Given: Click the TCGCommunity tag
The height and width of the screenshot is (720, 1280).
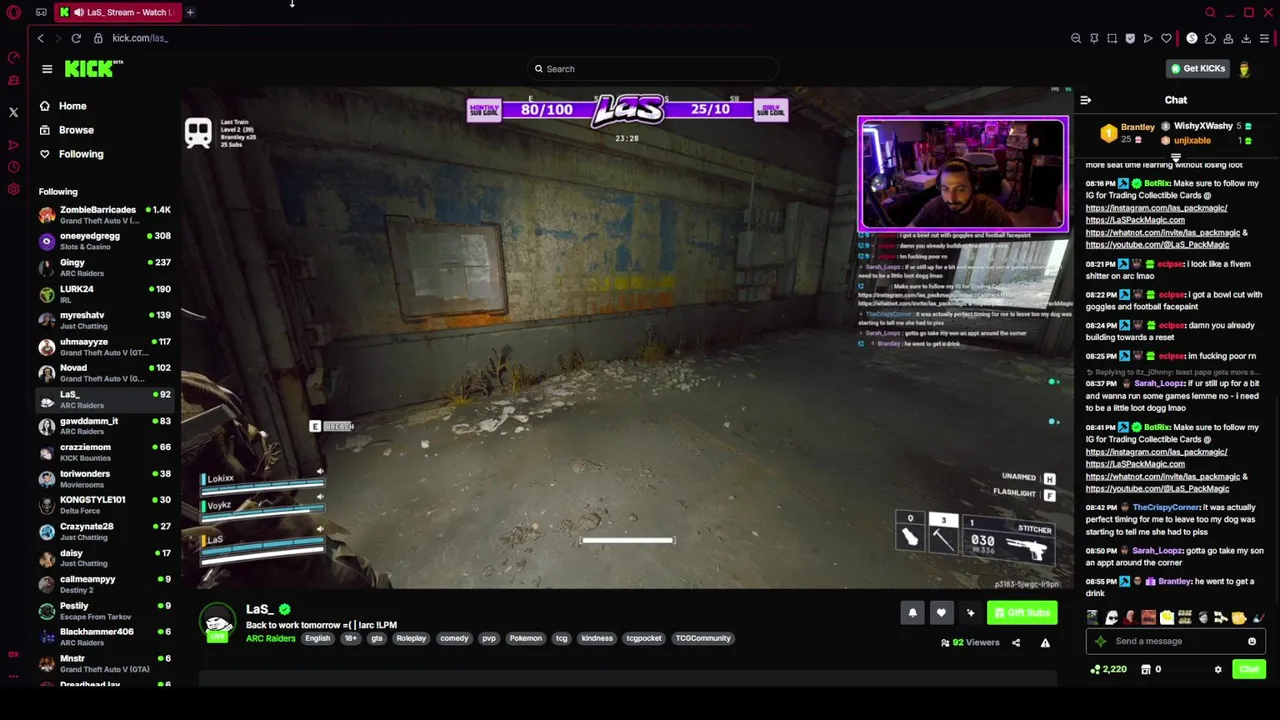Looking at the screenshot, I should coord(703,639).
